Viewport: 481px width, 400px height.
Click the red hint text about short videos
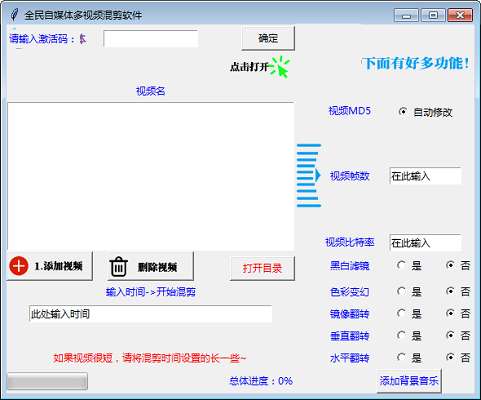(x=150, y=358)
